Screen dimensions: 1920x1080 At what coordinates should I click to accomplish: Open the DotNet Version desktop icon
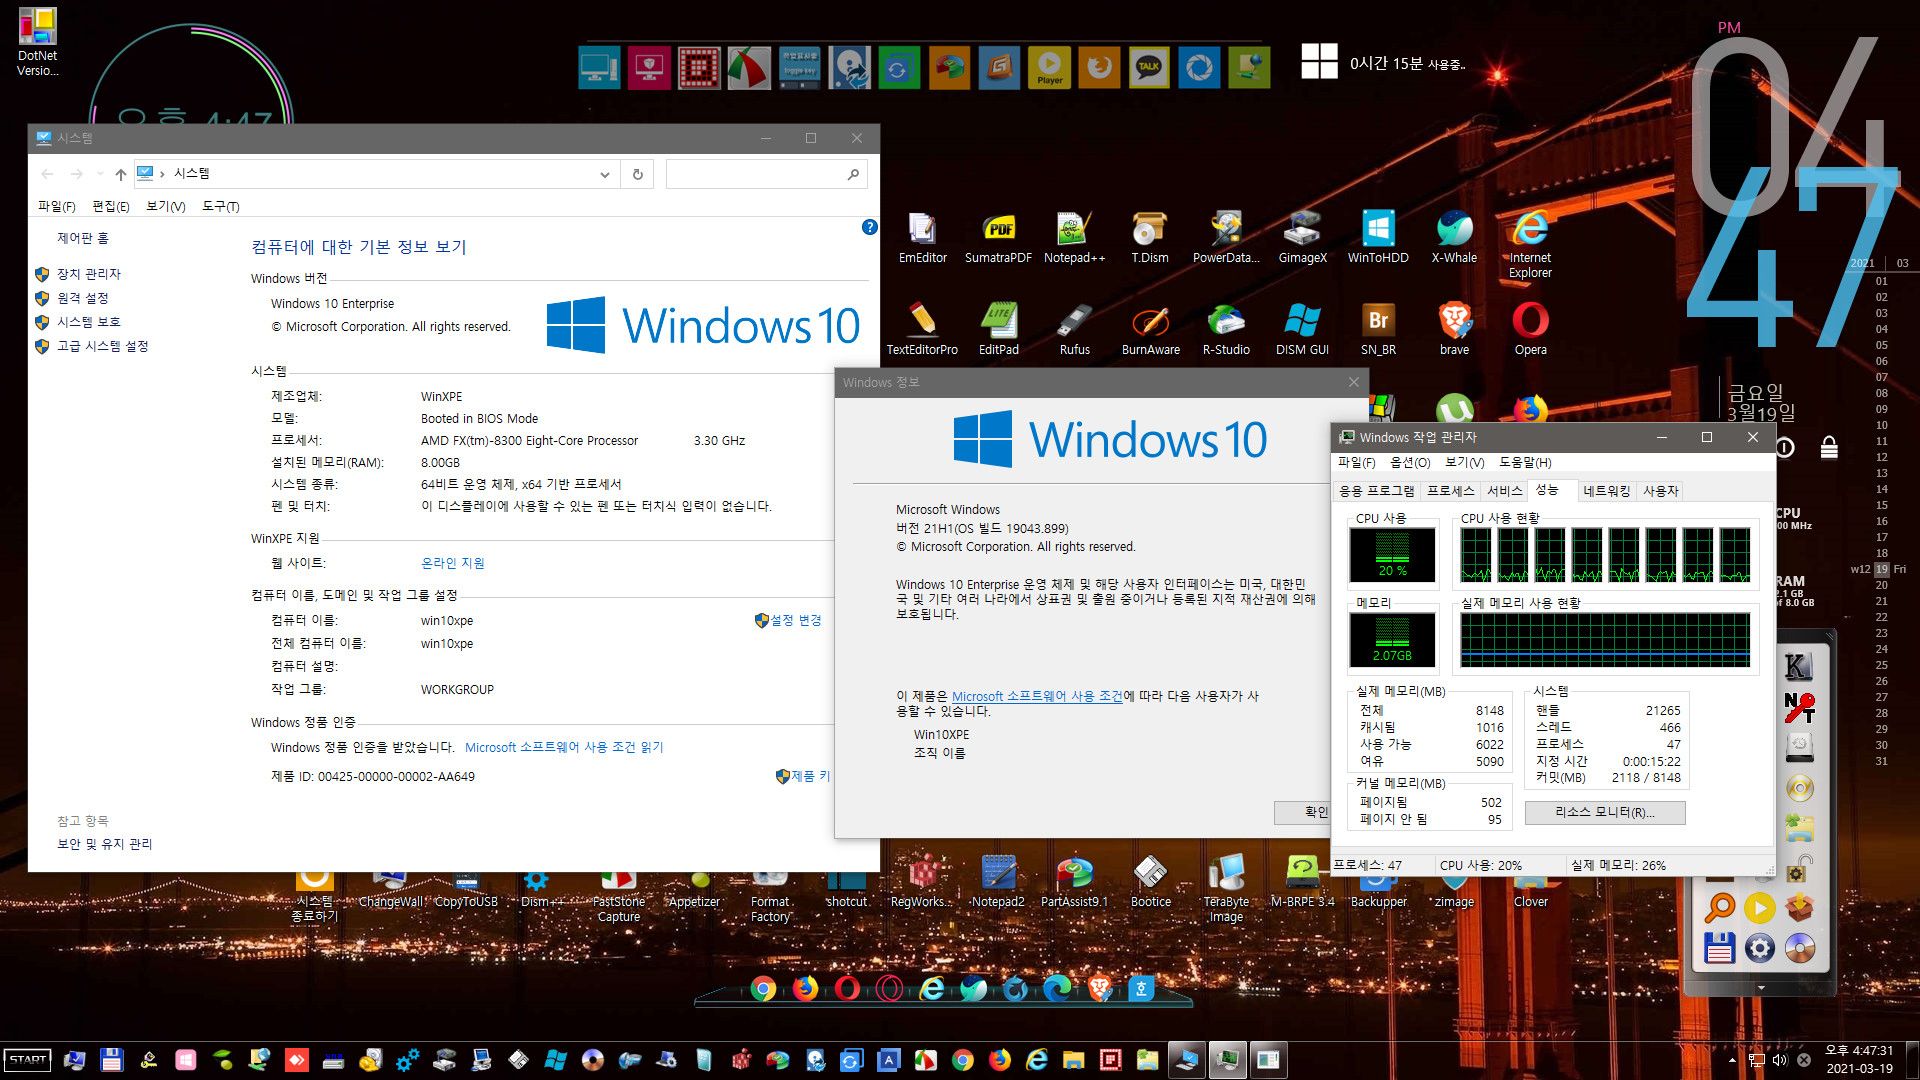point(38,43)
